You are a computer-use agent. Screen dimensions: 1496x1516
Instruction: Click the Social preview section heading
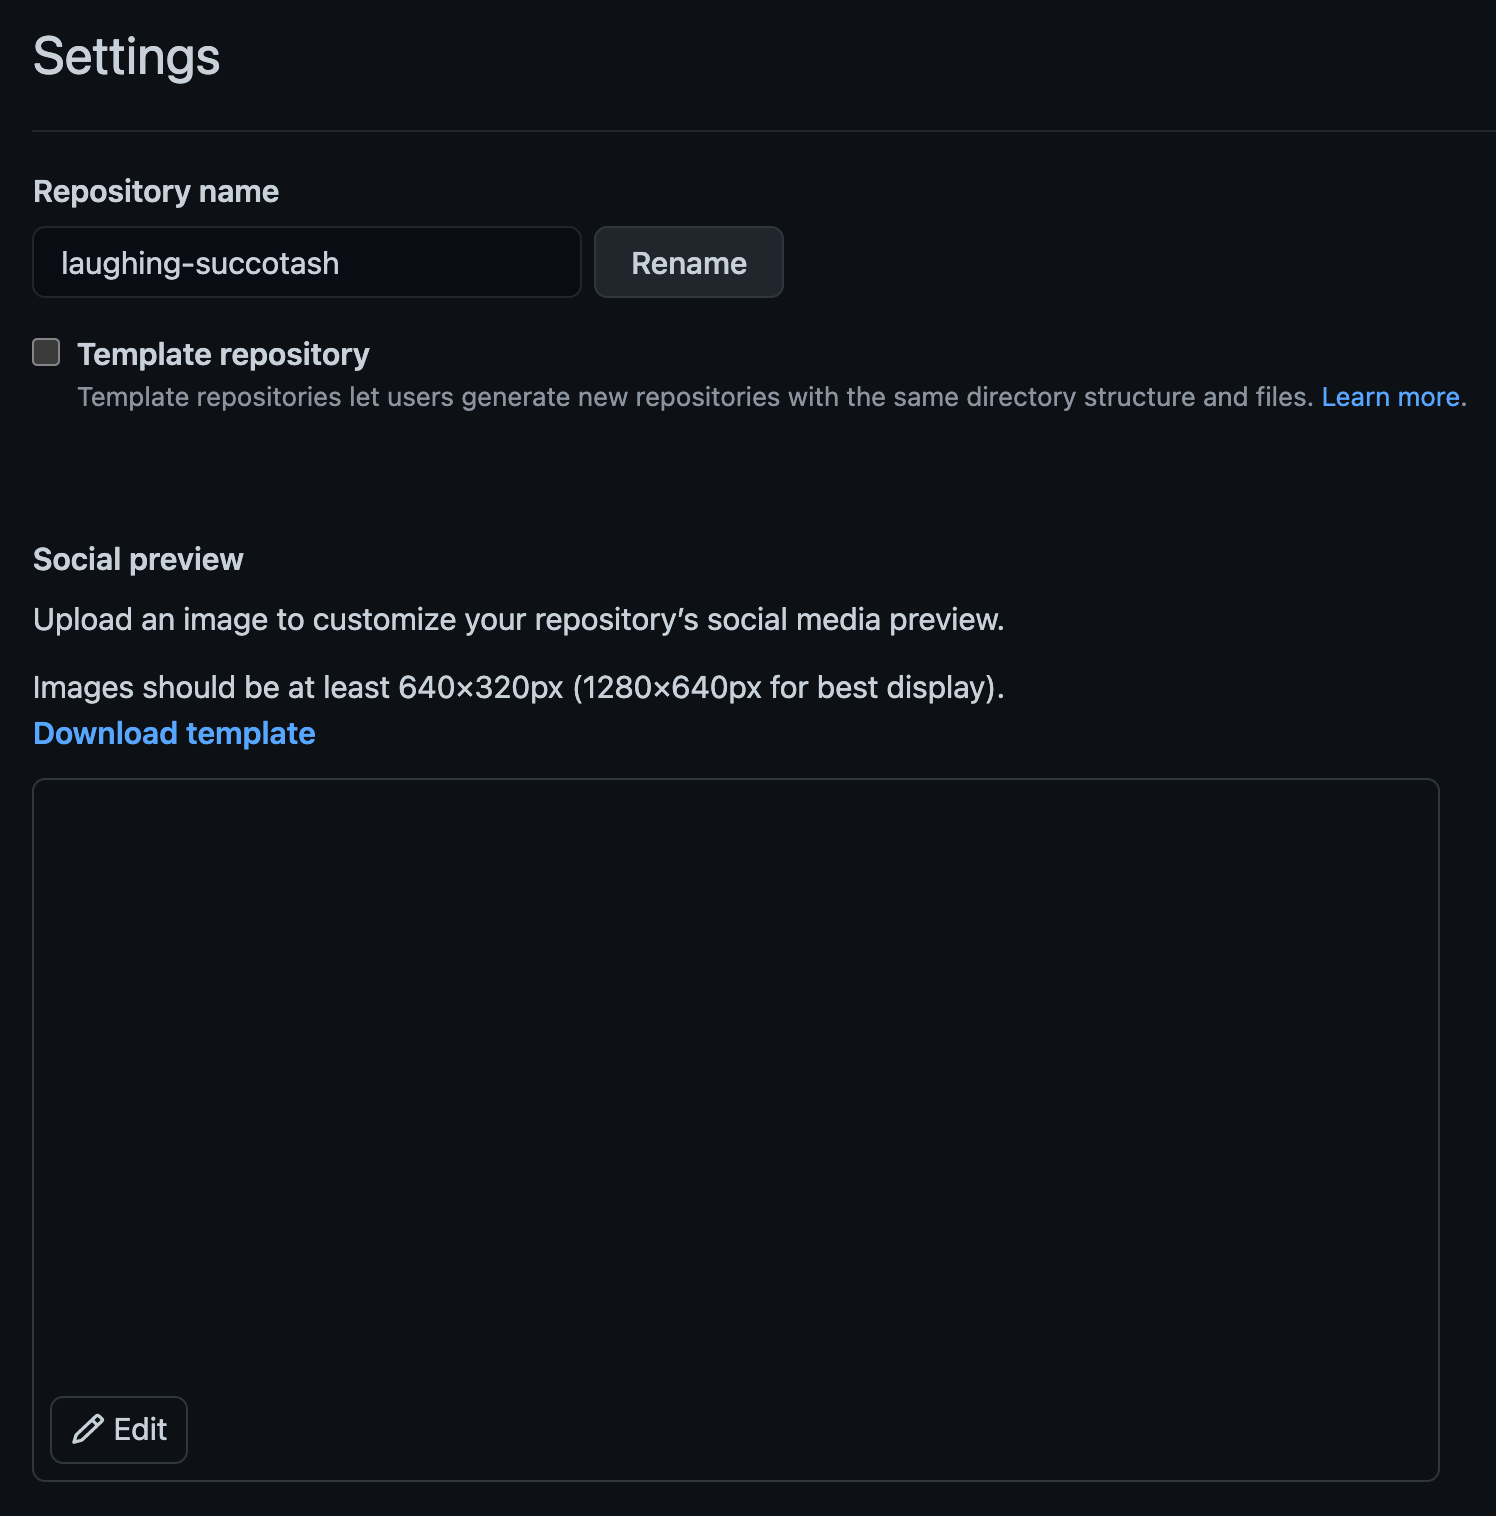pos(138,559)
